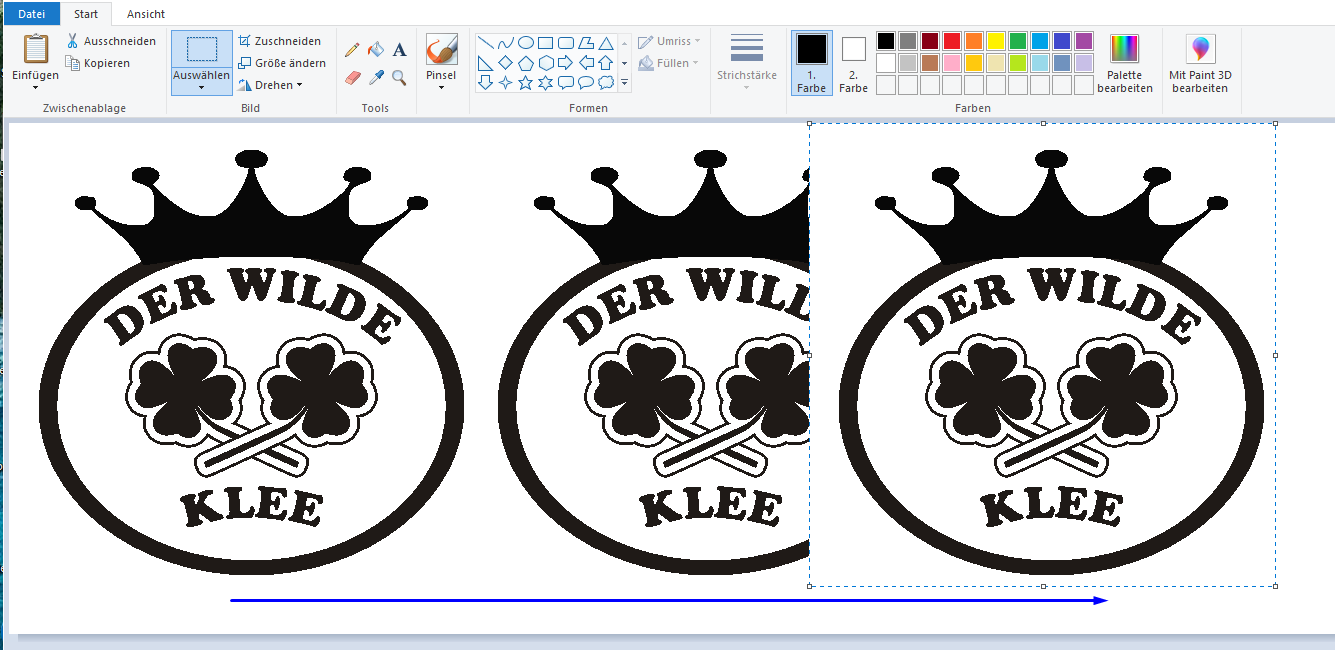The image size is (1335, 650).
Task: Select the Color picker eyedropper tool
Action: point(376,77)
